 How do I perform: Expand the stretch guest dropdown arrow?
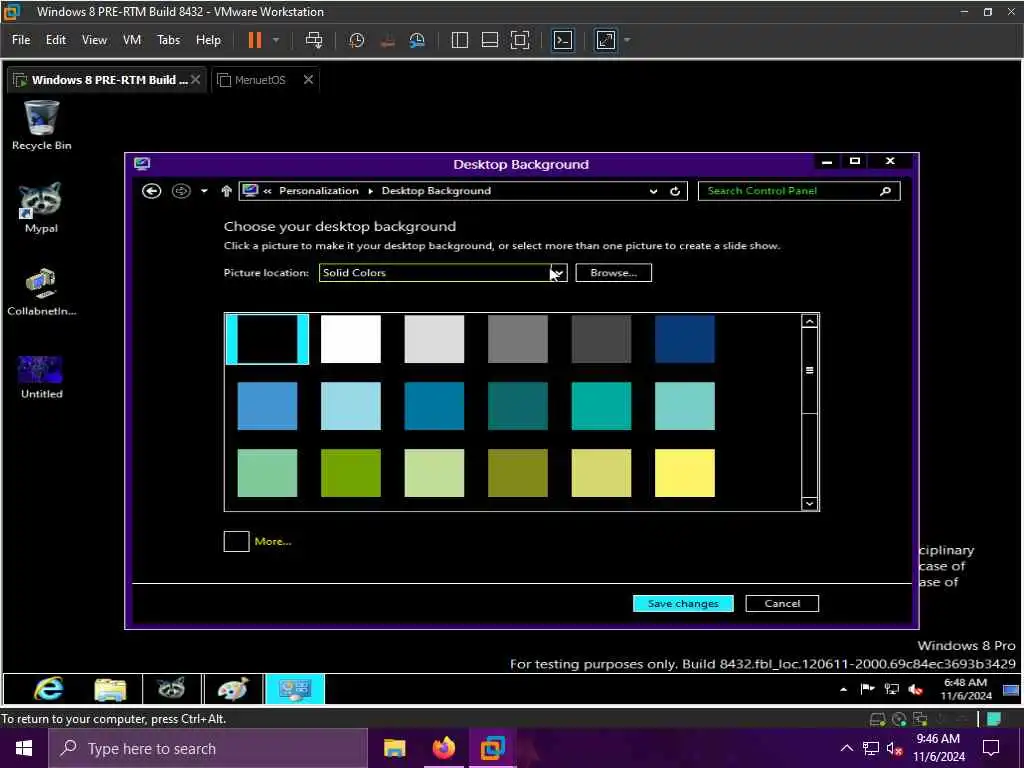628,40
